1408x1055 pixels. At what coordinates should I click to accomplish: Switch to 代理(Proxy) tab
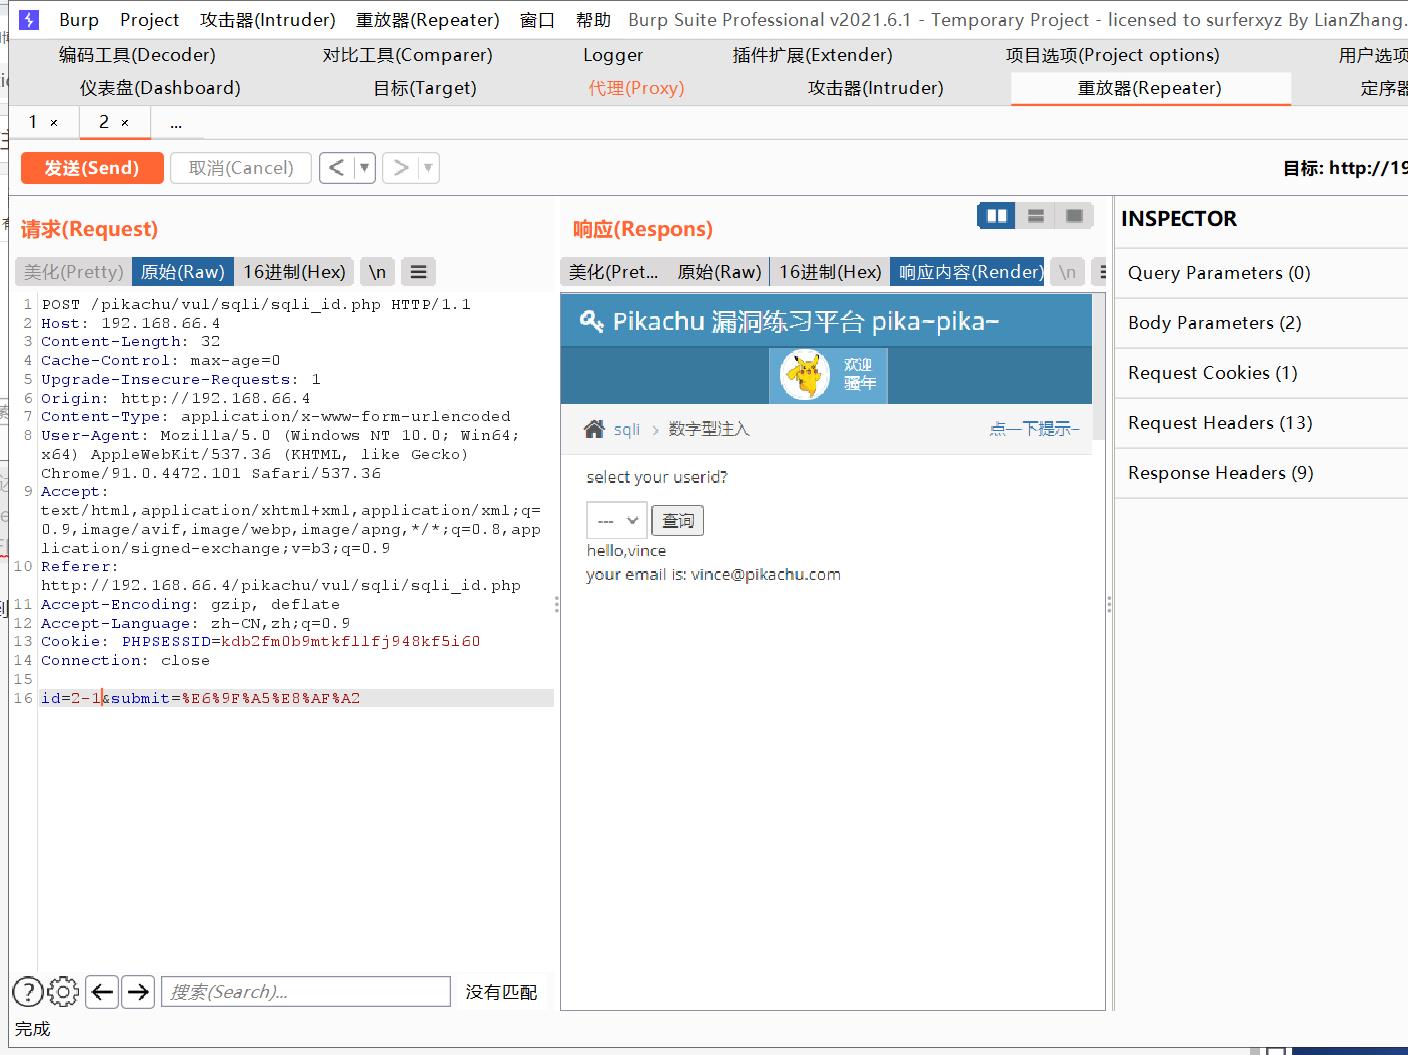pos(637,88)
